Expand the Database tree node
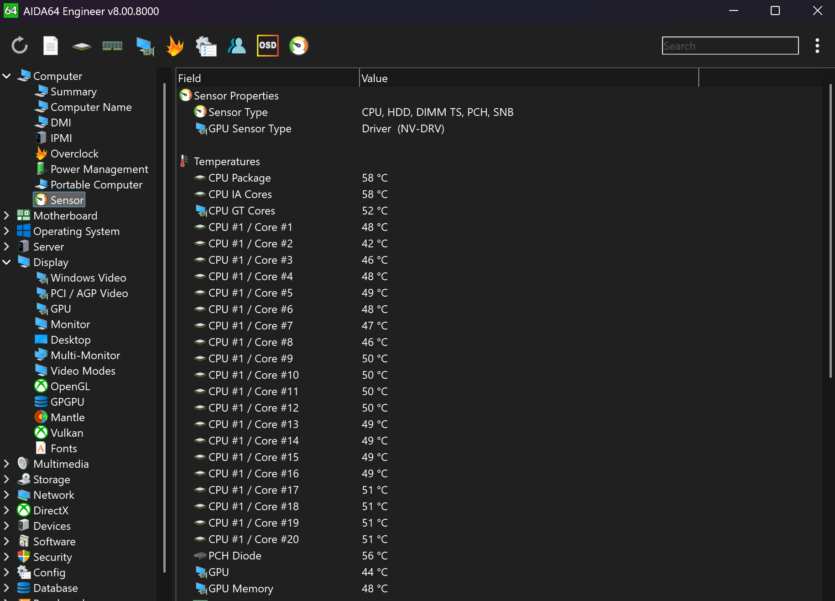The width and height of the screenshot is (835, 601). point(6,588)
